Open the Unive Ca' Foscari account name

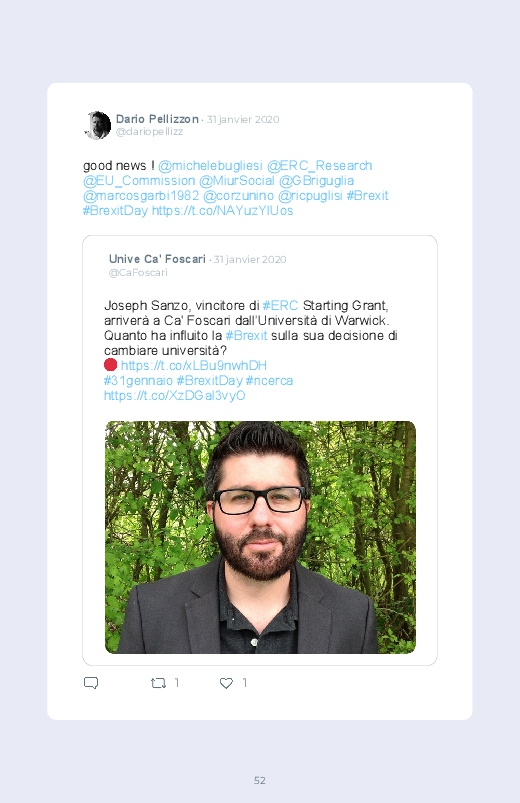[x=157, y=259]
